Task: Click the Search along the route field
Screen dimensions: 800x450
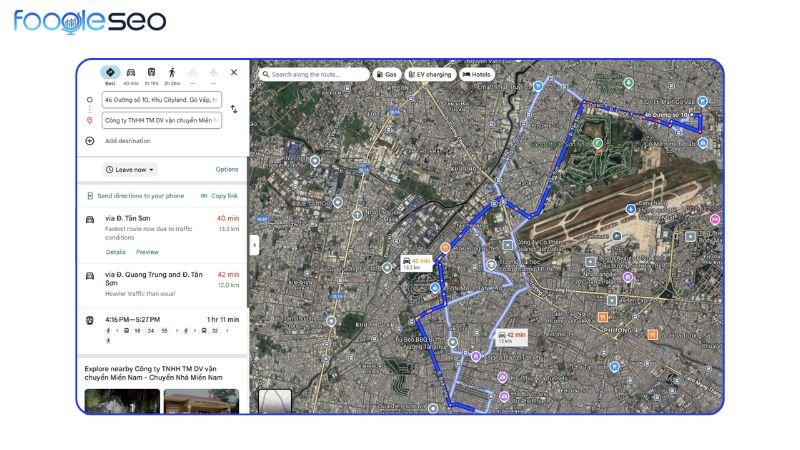Action: [313, 74]
